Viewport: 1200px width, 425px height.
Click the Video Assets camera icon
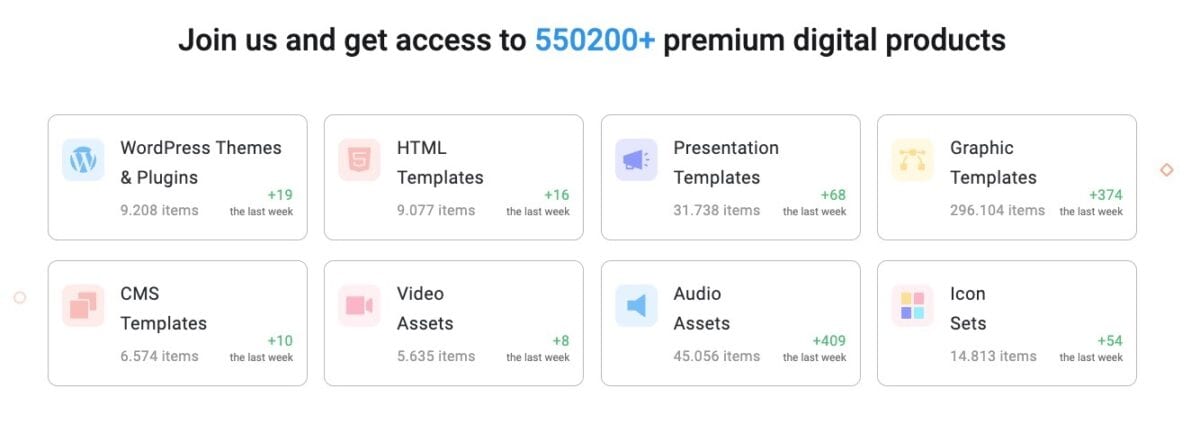(x=359, y=306)
